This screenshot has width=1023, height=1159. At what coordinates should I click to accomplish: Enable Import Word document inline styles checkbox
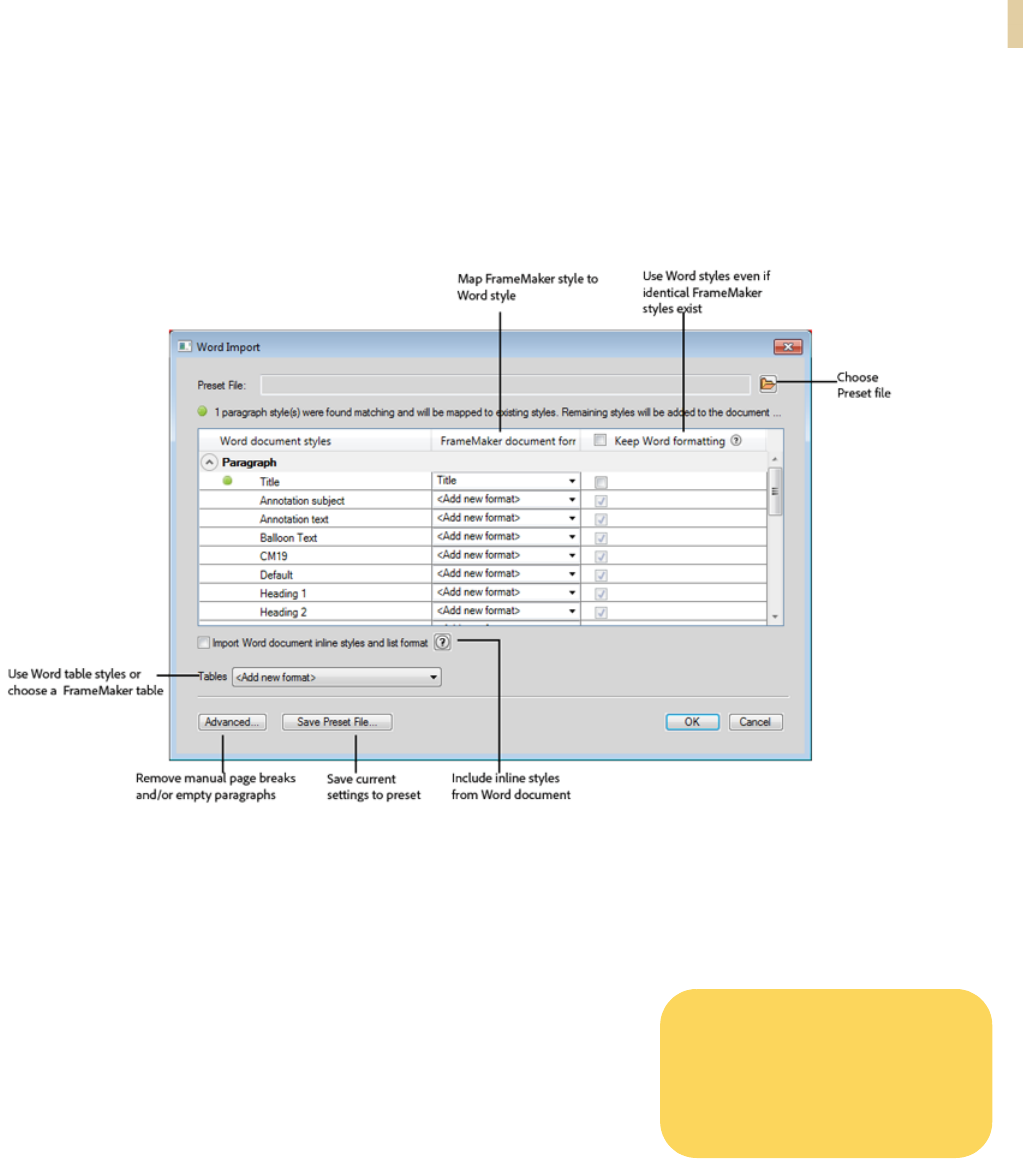tap(203, 642)
